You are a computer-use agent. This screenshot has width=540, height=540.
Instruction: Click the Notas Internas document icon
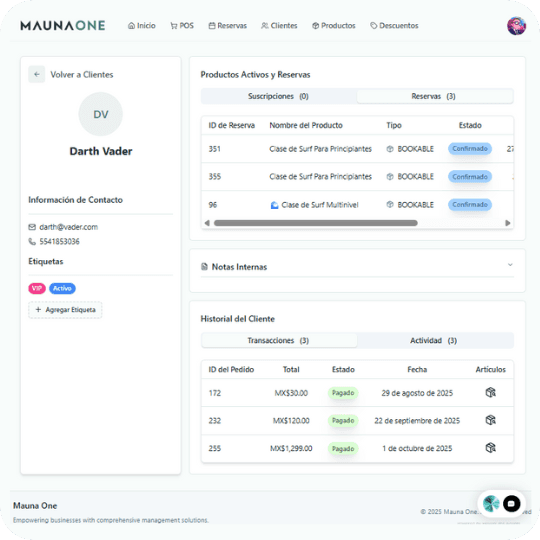(x=204, y=267)
